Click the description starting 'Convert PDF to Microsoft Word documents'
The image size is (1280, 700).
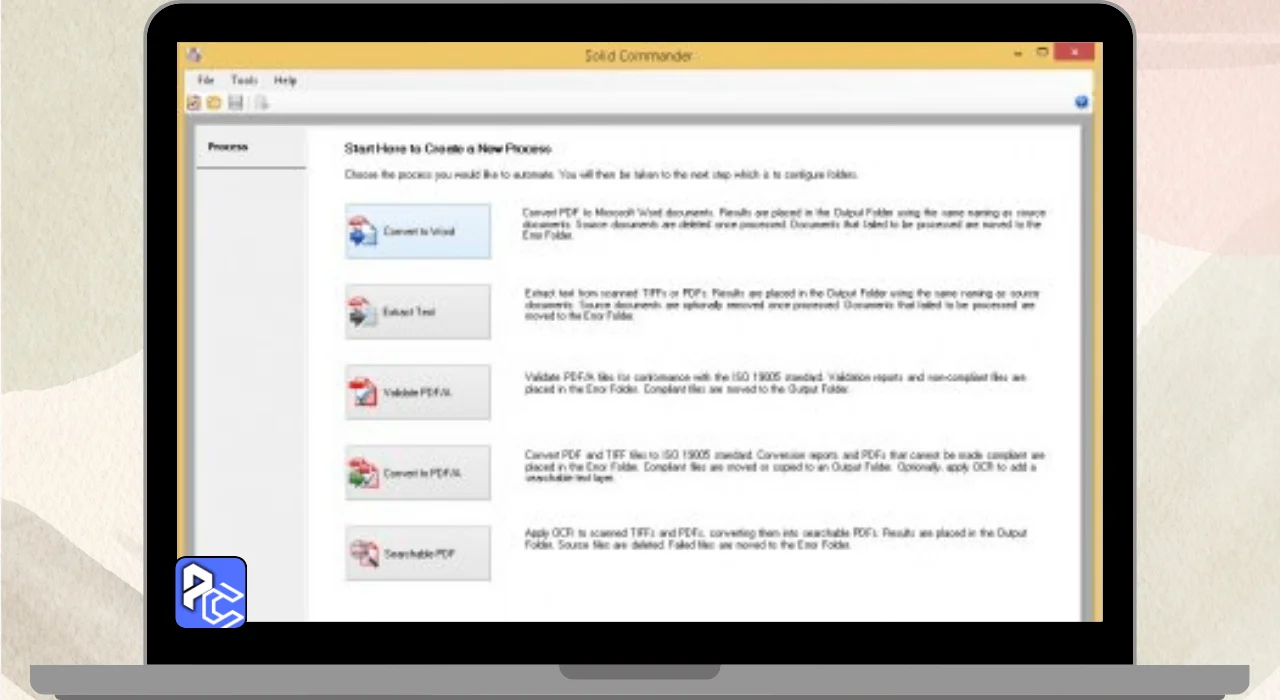tap(785, 225)
